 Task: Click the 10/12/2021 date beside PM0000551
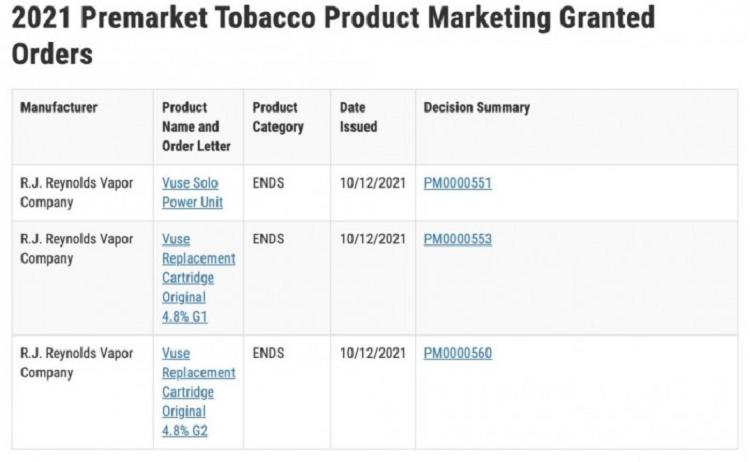pos(373,183)
